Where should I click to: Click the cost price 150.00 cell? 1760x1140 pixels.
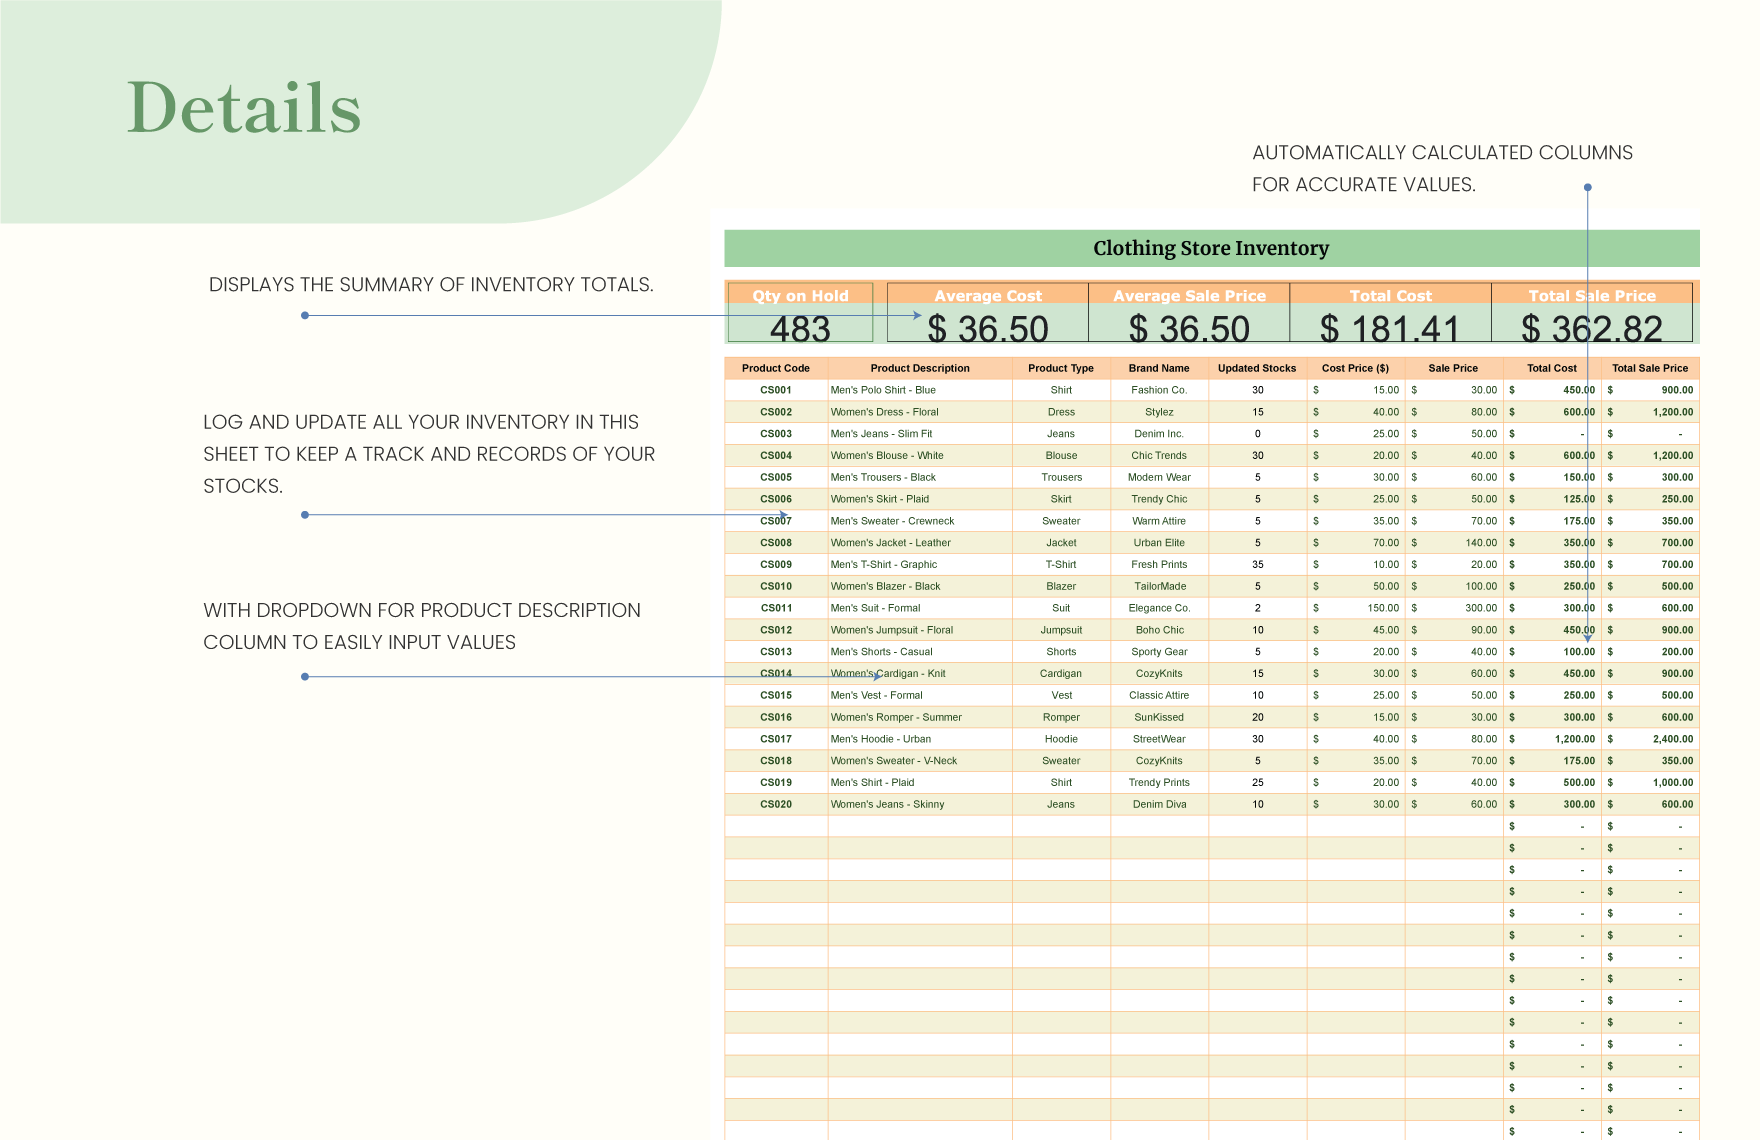tap(1355, 608)
